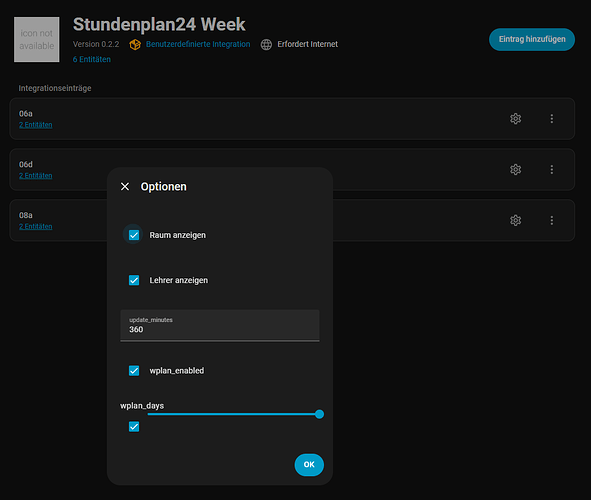Focus the update_minutes input field
The width and height of the screenshot is (591, 500).
coord(220,326)
